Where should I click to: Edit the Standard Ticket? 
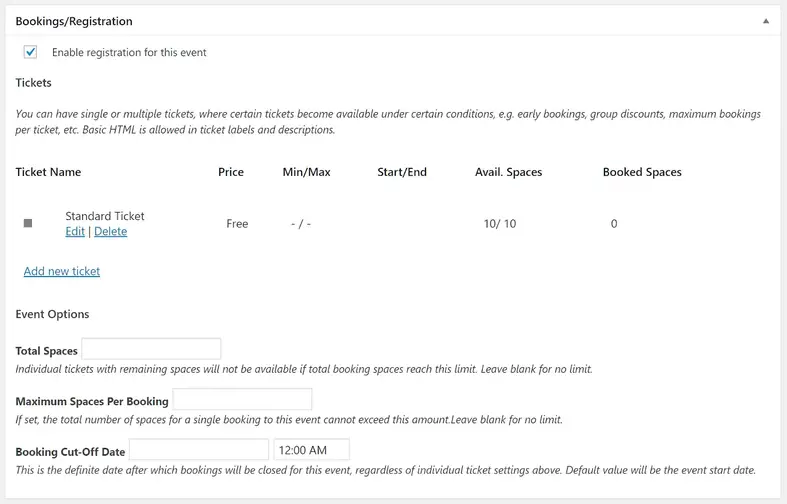coord(75,231)
